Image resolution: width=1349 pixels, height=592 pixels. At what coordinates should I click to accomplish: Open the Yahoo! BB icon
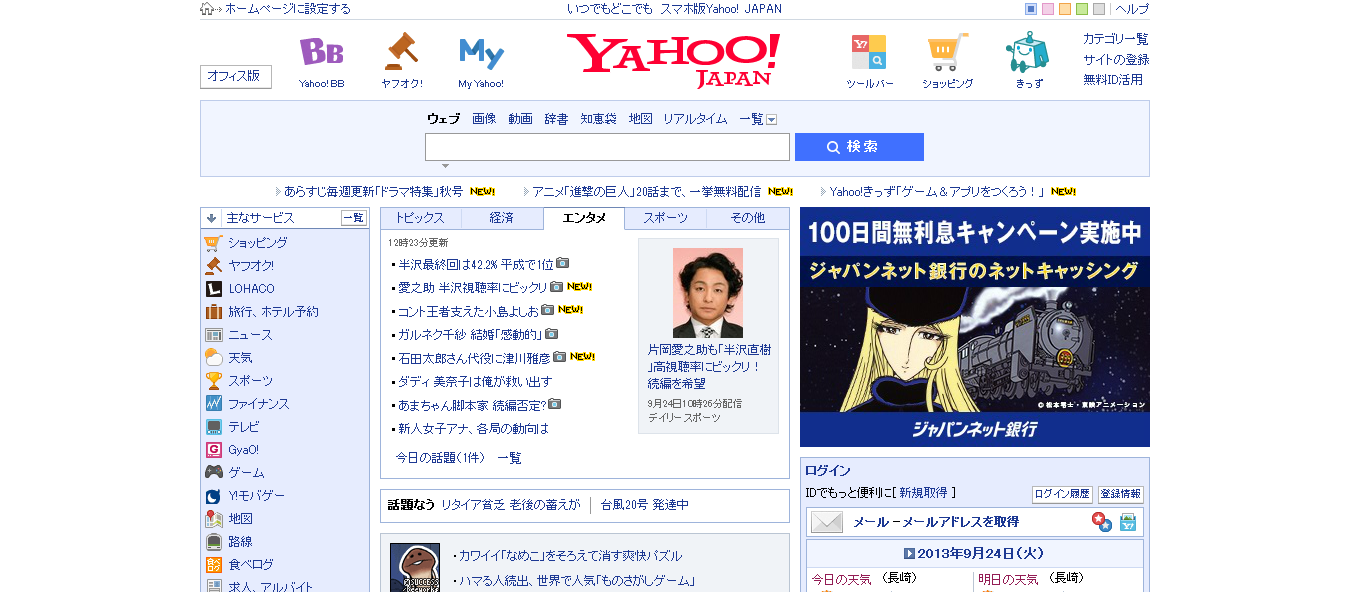coord(321,52)
